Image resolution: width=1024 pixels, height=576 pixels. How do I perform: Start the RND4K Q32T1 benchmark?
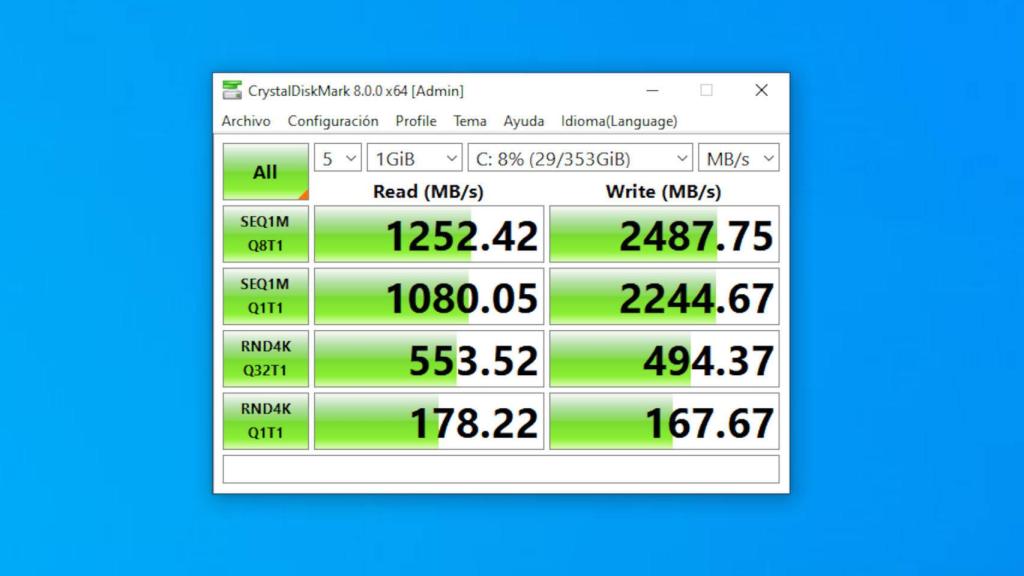click(x=264, y=358)
